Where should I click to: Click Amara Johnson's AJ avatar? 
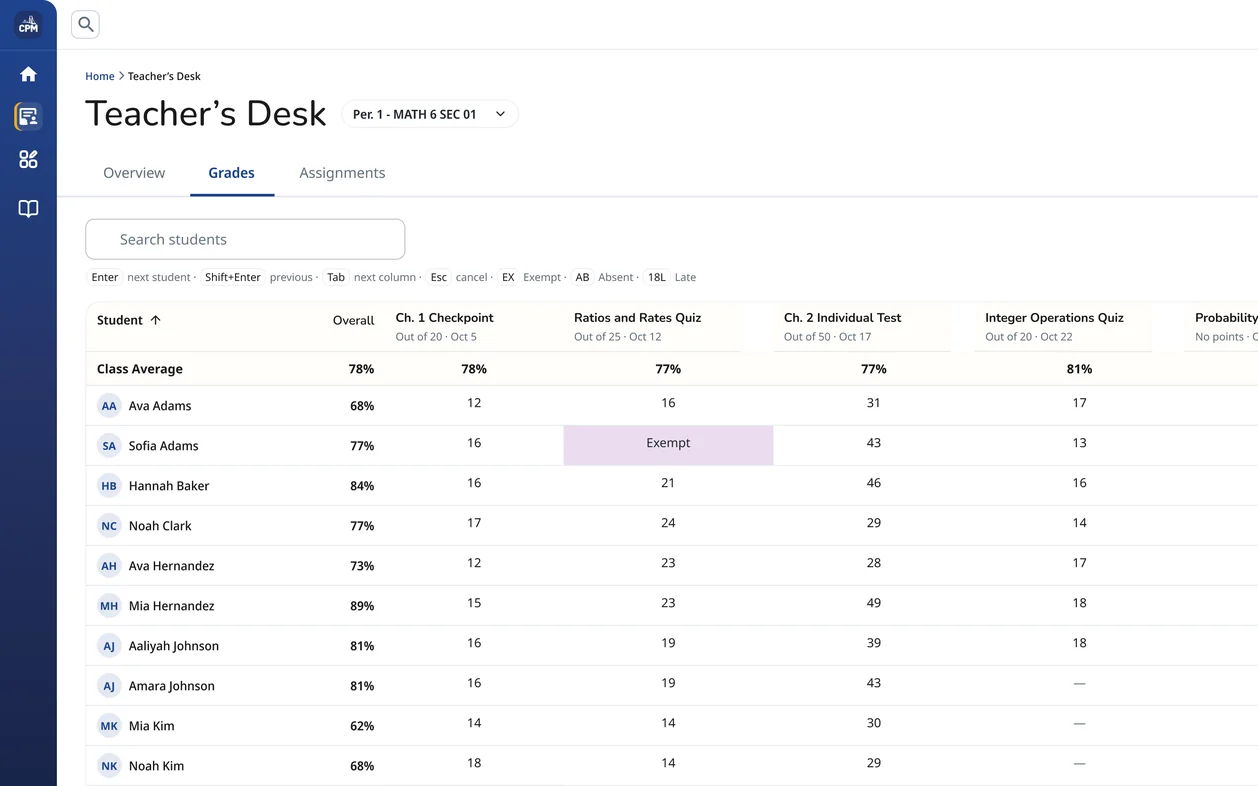pyautogui.click(x=109, y=686)
